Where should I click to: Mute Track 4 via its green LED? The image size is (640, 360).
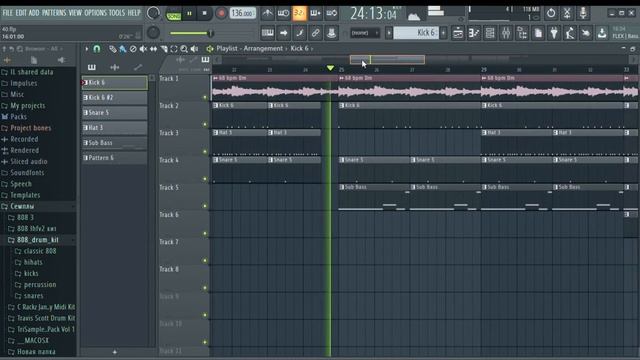(x=205, y=179)
